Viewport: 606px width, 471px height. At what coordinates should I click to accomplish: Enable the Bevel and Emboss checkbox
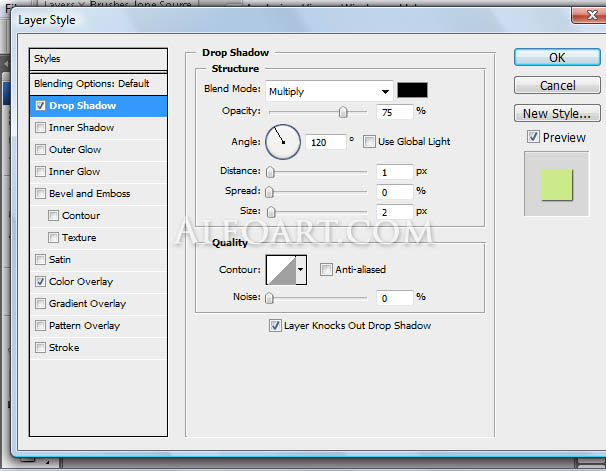pyautogui.click(x=41, y=193)
